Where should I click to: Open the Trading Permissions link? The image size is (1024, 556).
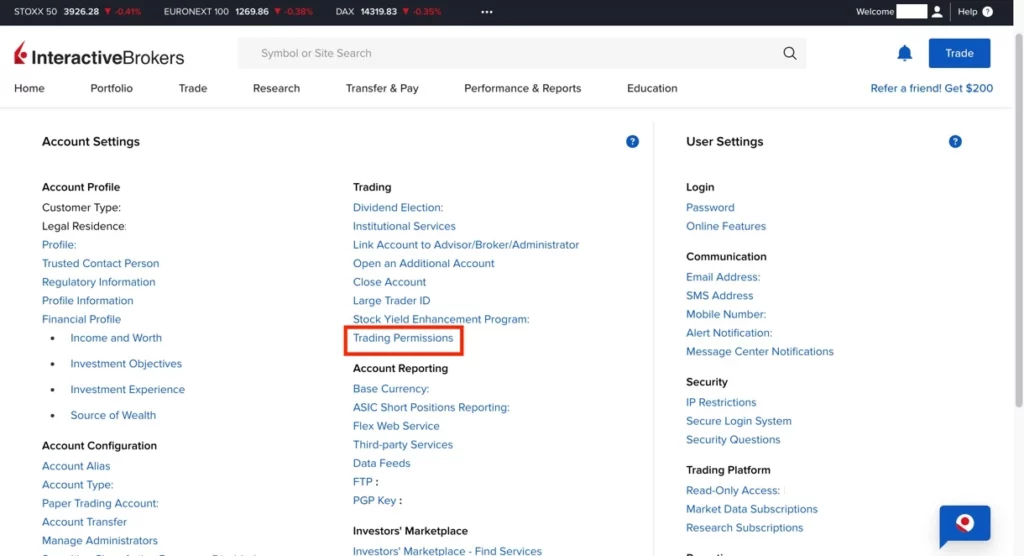point(403,338)
